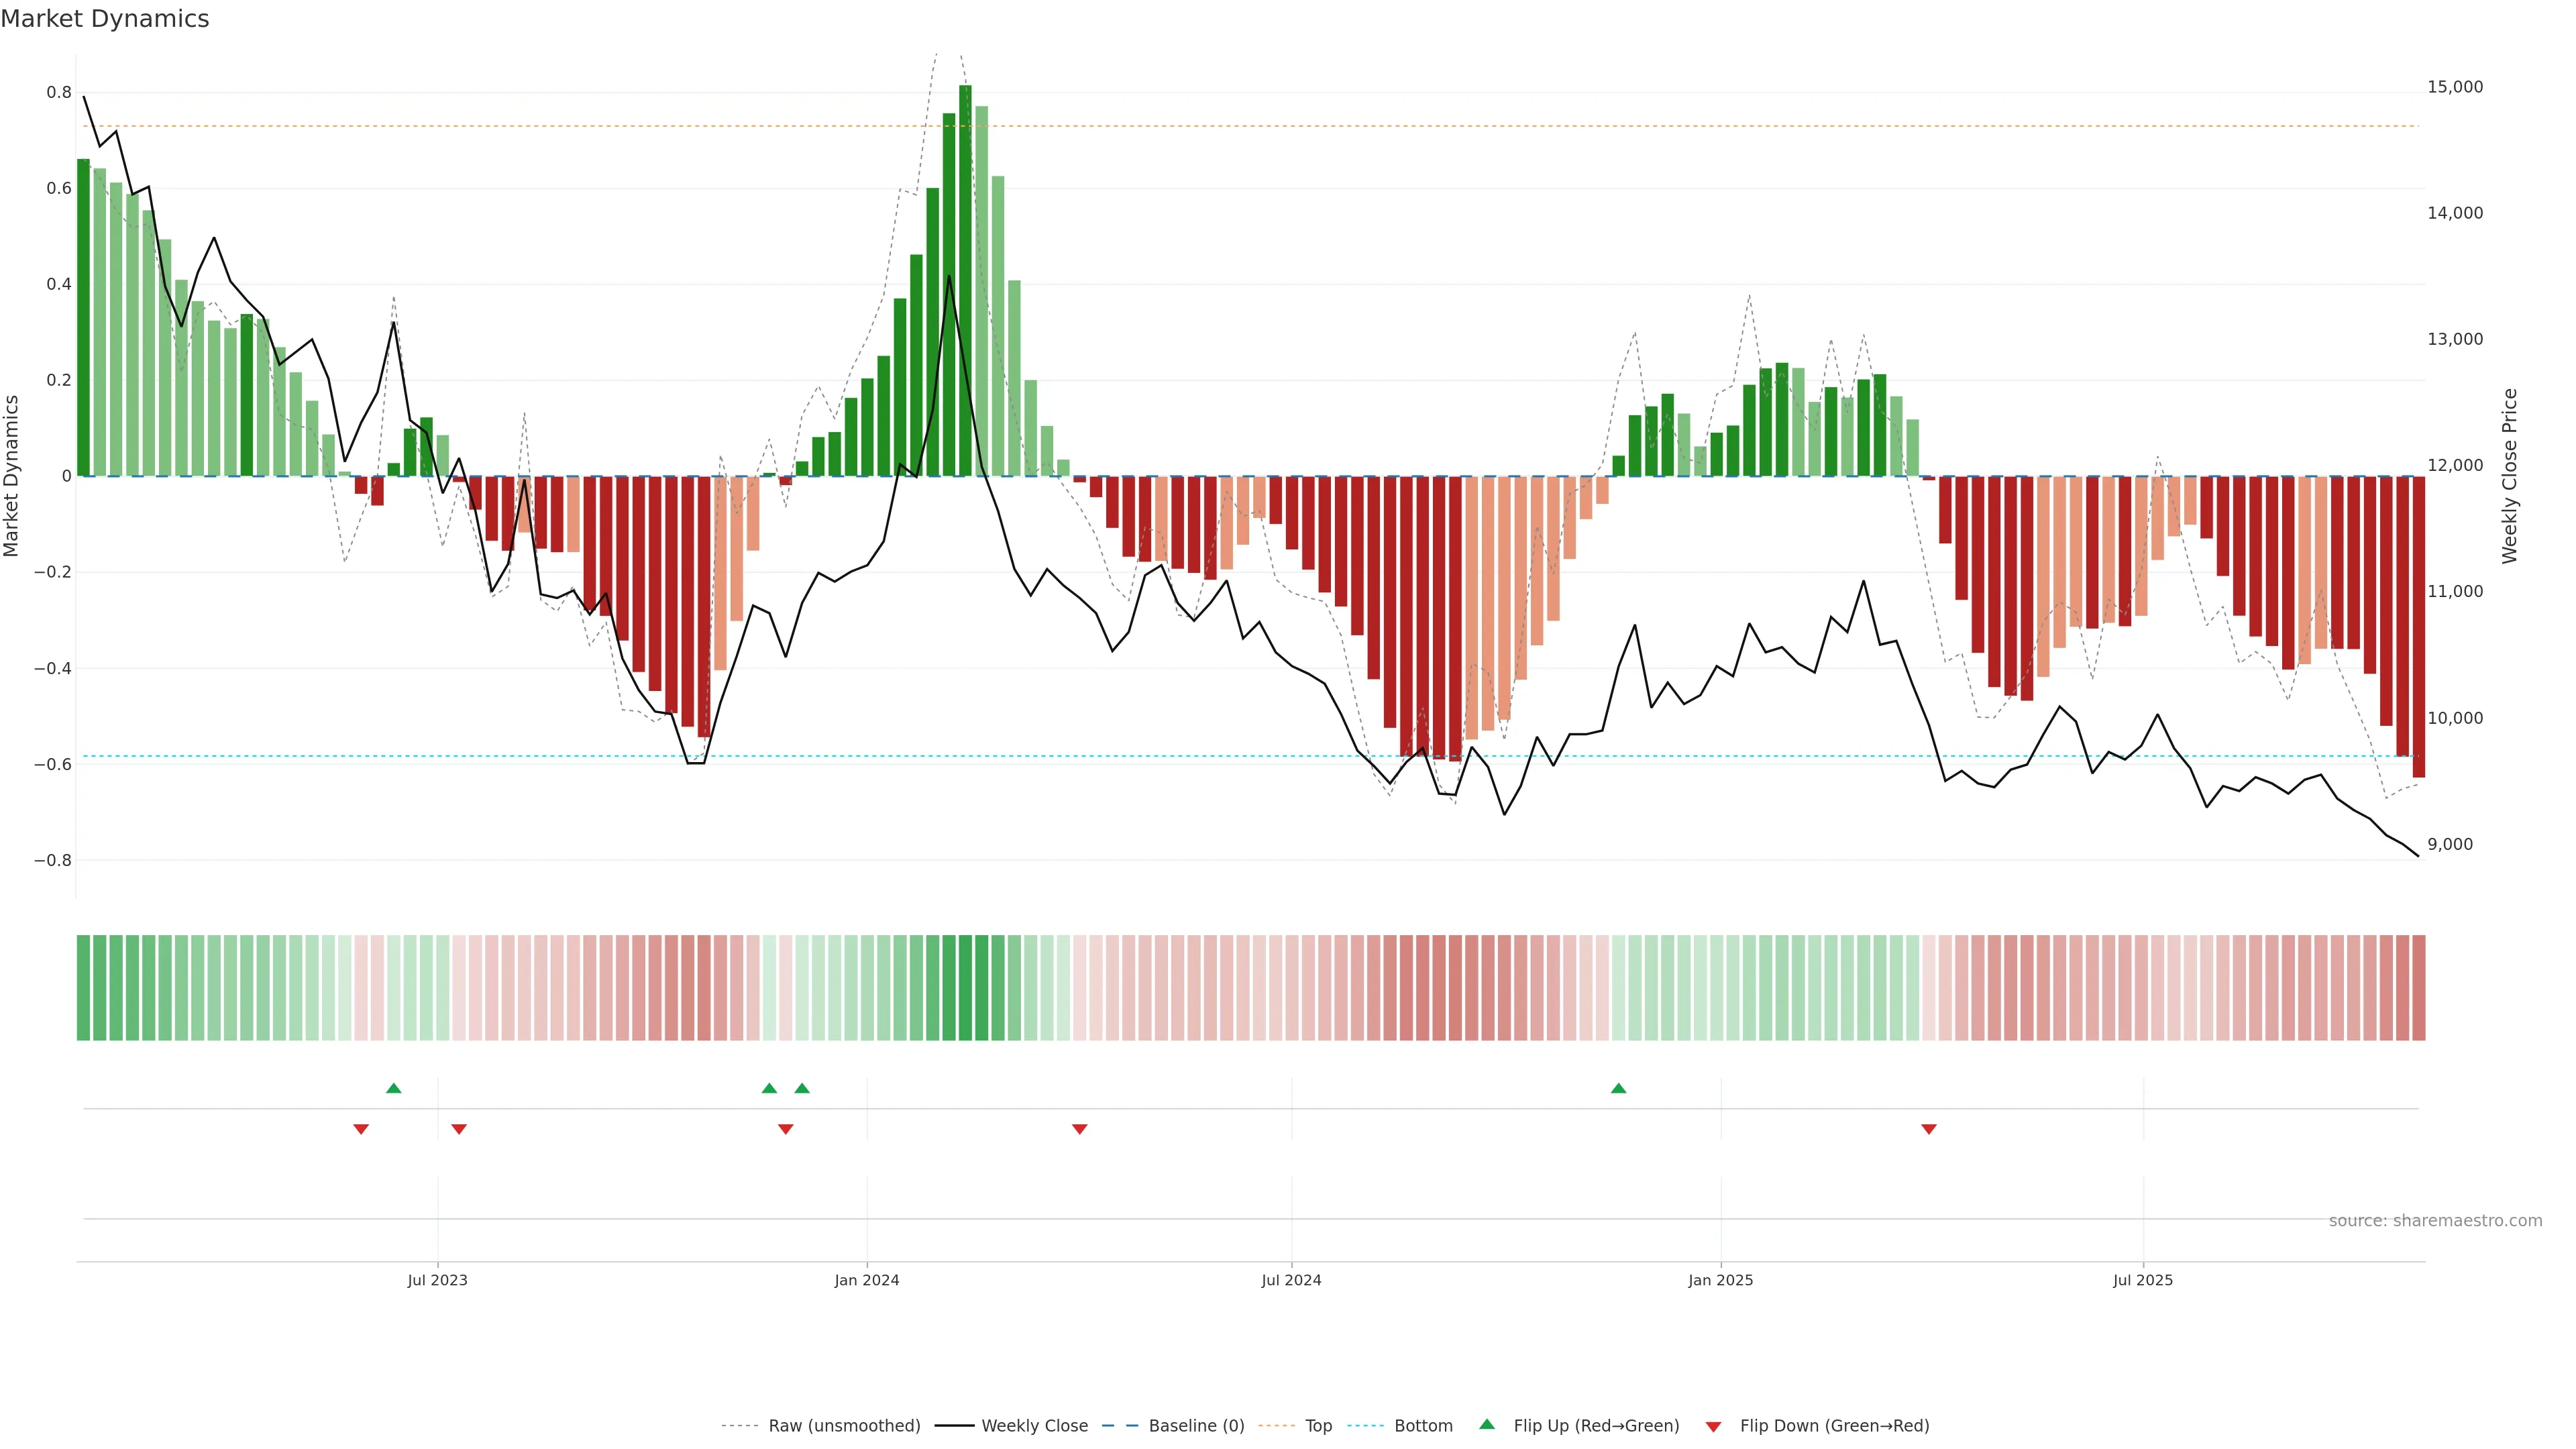
Task: Click the last red flip-down marker after Jan 2025
Action: pyautogui.click(x=1929, y=1129)
